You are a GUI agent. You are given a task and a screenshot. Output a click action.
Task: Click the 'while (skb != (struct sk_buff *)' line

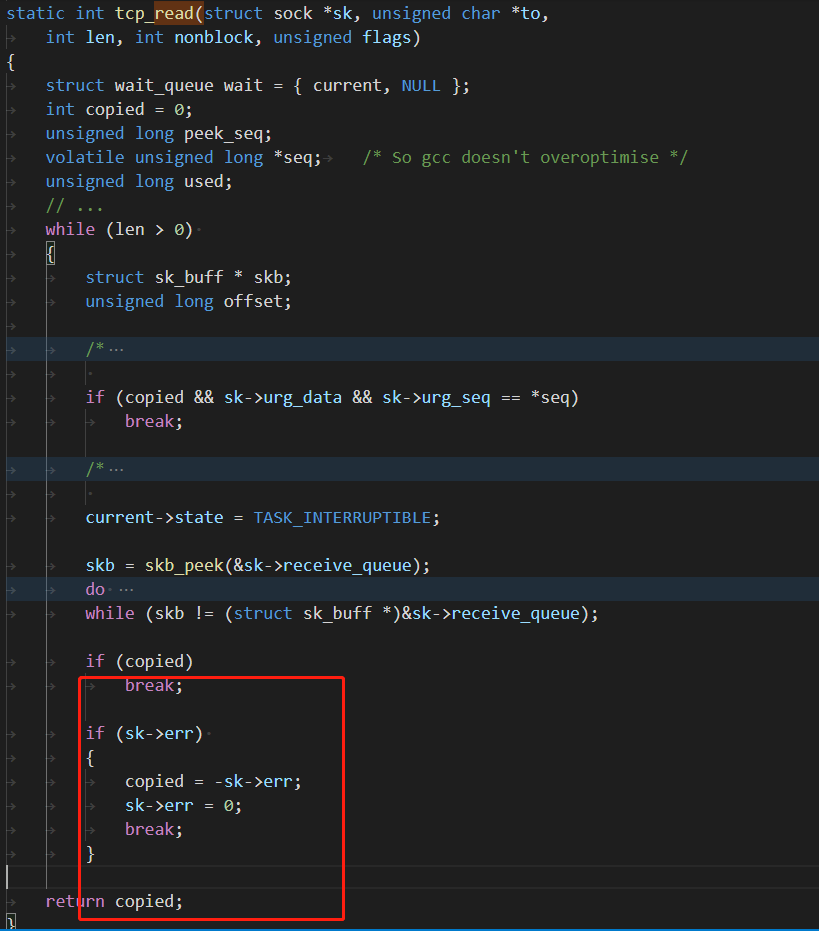341,613
